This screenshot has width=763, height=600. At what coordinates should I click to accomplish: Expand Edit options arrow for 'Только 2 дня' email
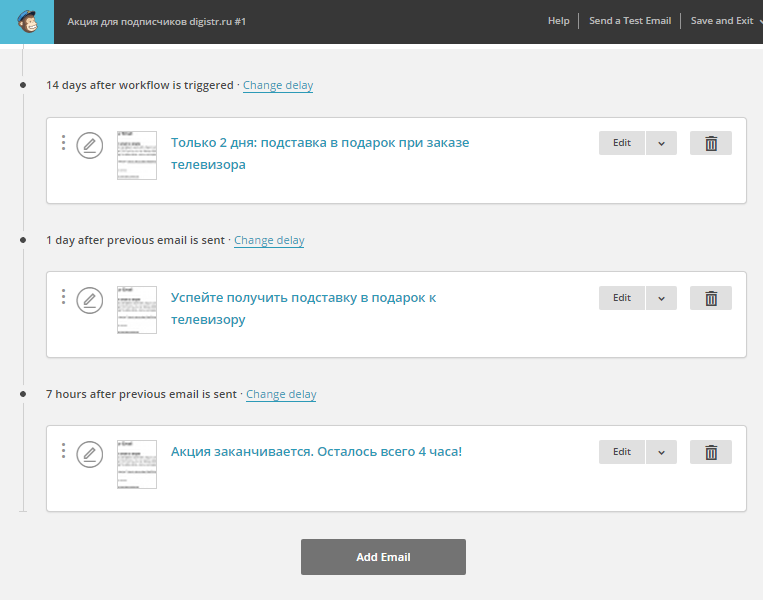[661, 143]
